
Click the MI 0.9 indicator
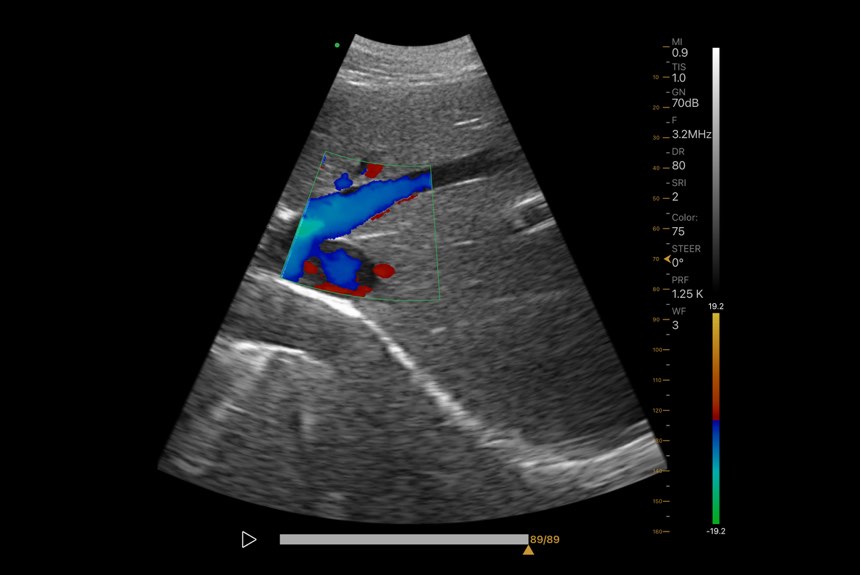680,46
